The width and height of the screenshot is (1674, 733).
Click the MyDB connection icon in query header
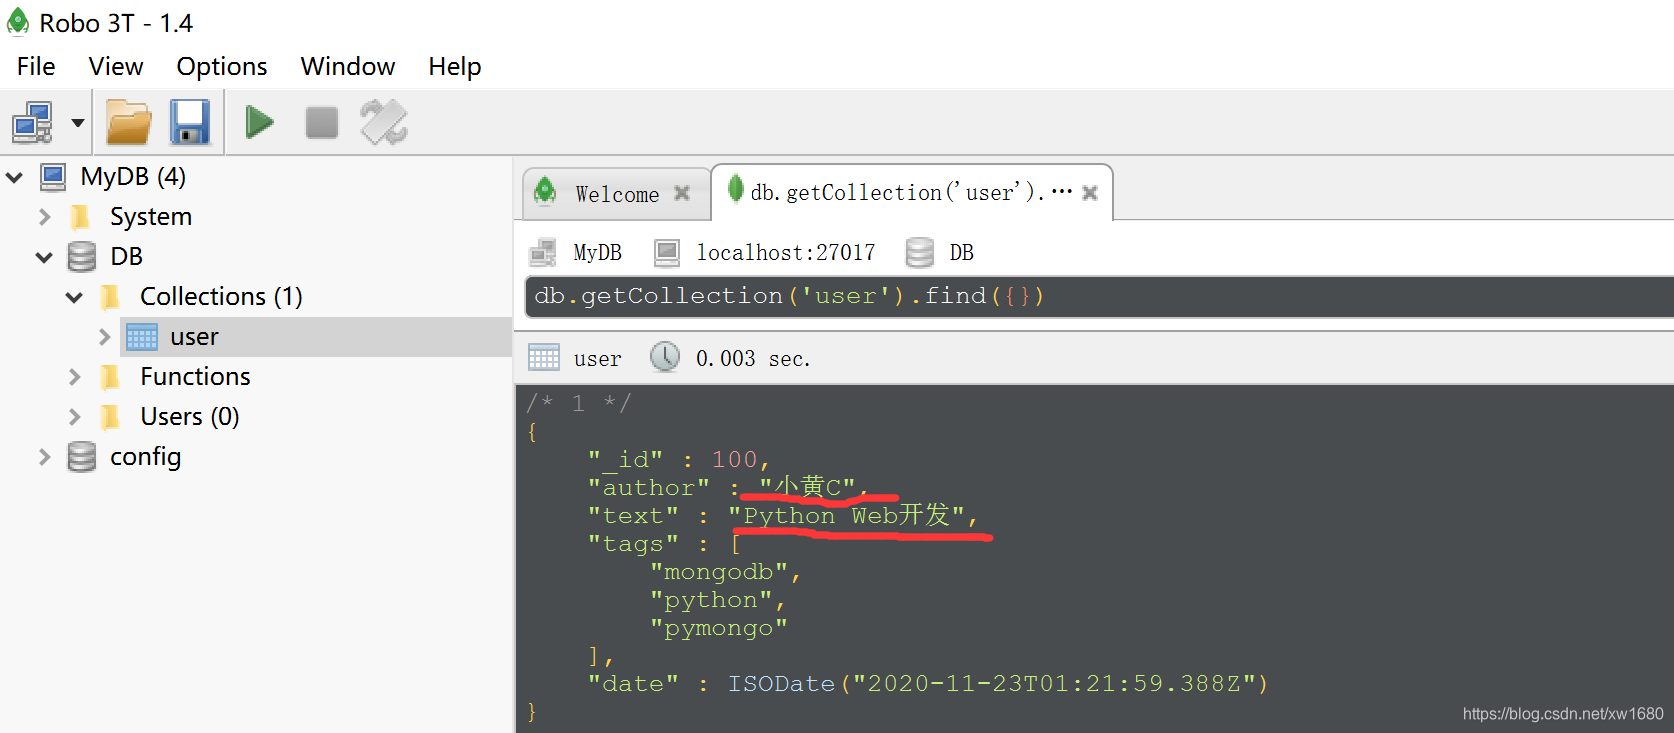[543, 252]
